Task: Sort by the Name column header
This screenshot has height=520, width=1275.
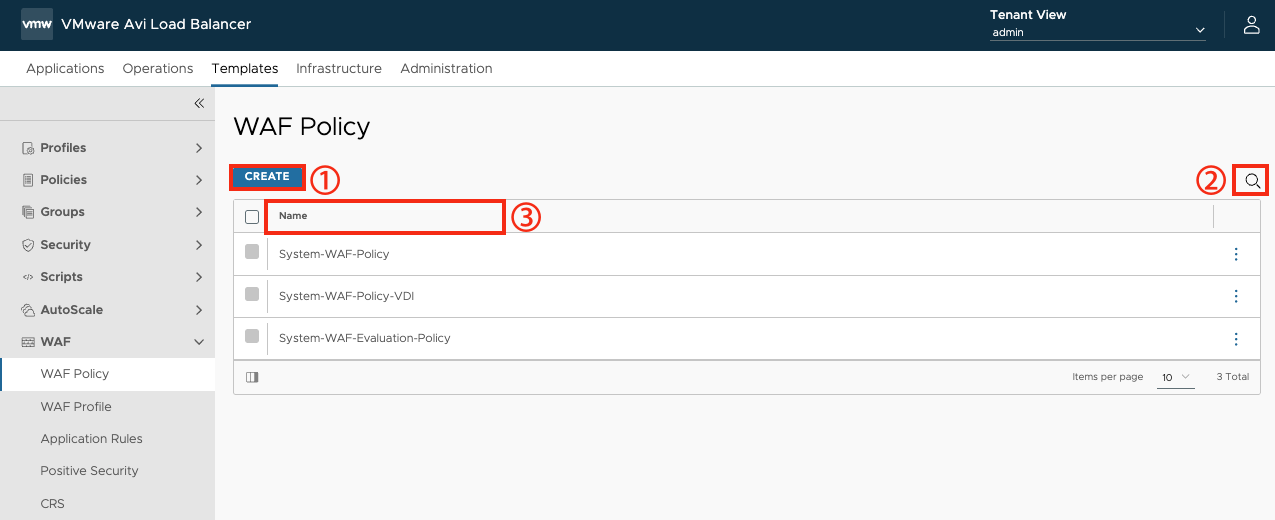Action: tap(293, 216)
